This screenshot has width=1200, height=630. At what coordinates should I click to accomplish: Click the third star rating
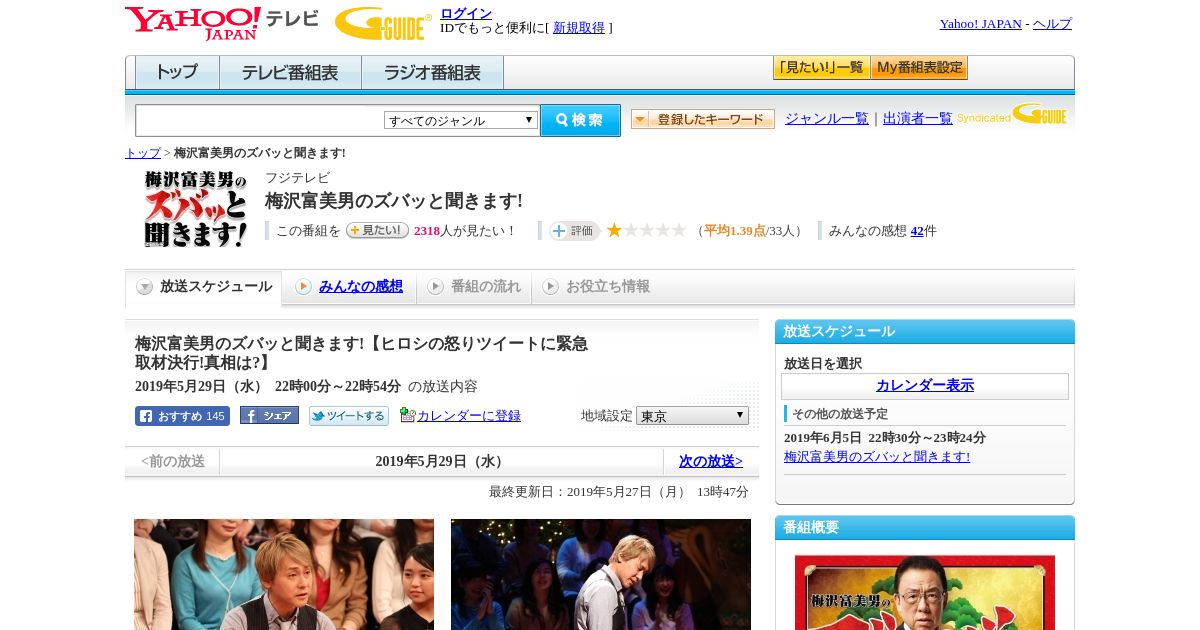pyautogui.click(x=646, y=230)
